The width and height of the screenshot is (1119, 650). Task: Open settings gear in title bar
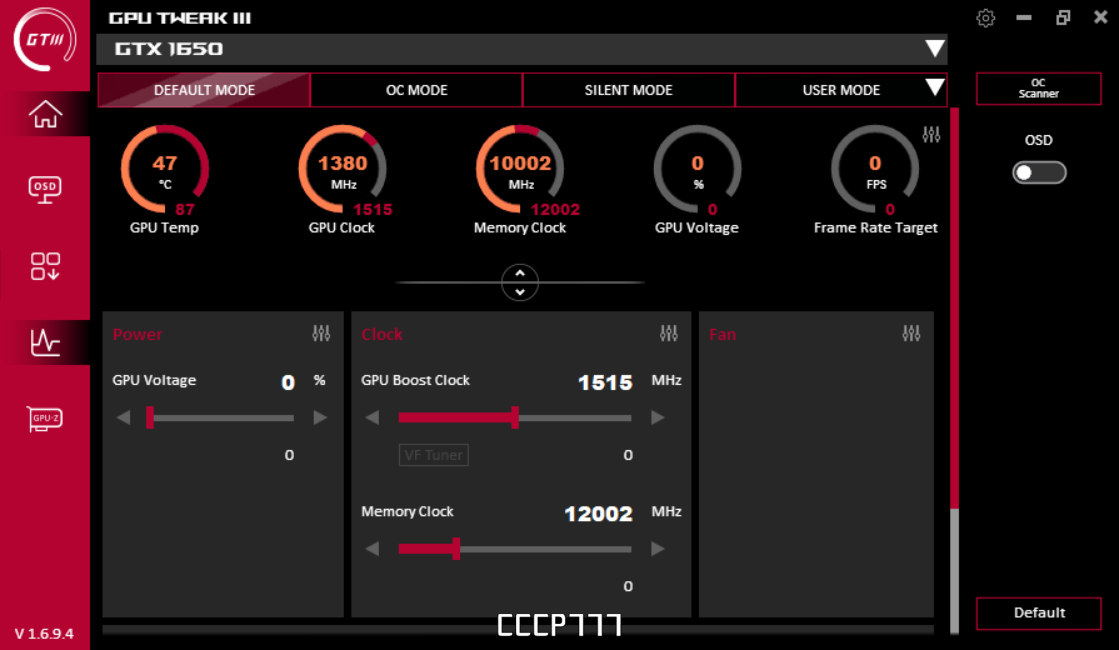coord(986,18)
